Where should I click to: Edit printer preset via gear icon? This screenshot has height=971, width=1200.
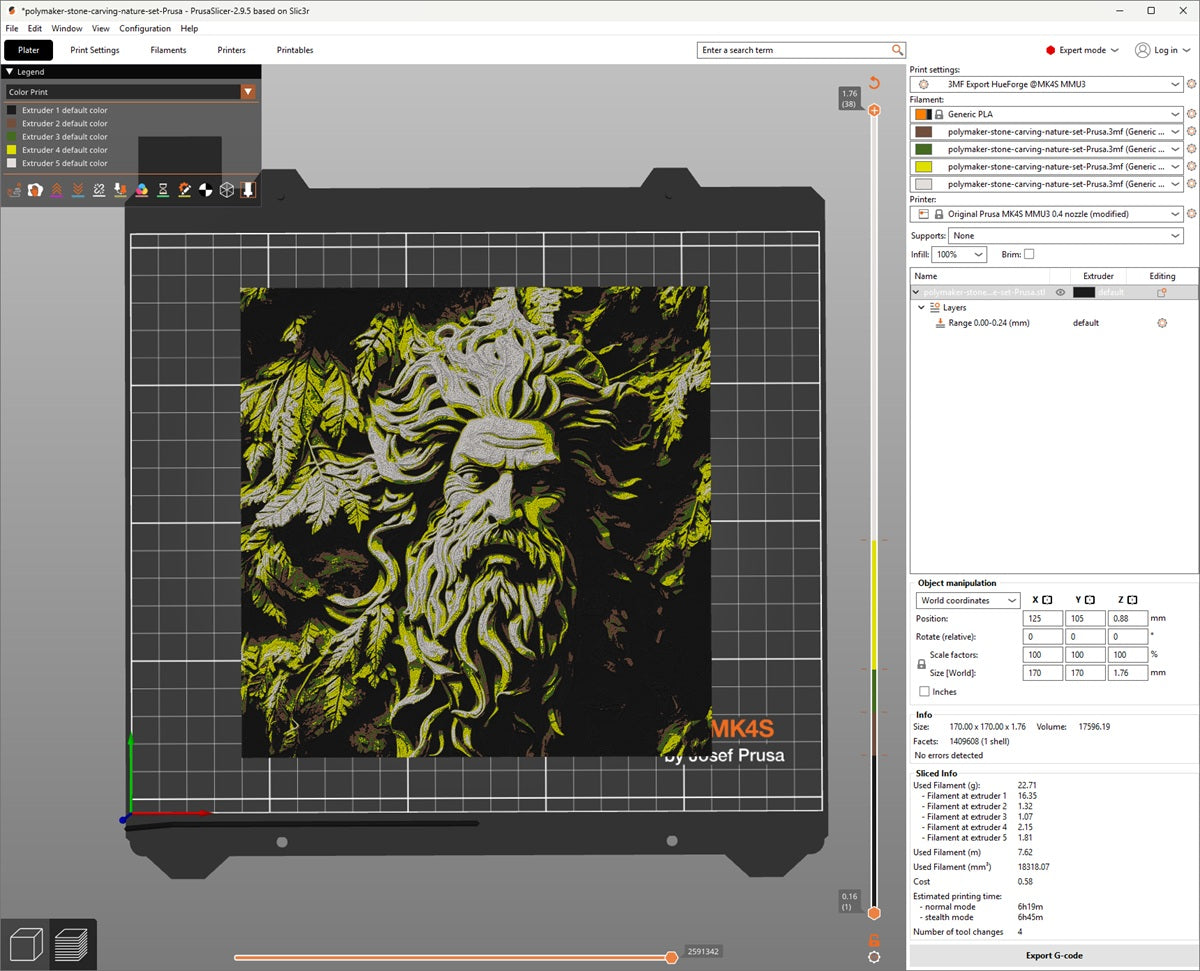(1191, 214)
